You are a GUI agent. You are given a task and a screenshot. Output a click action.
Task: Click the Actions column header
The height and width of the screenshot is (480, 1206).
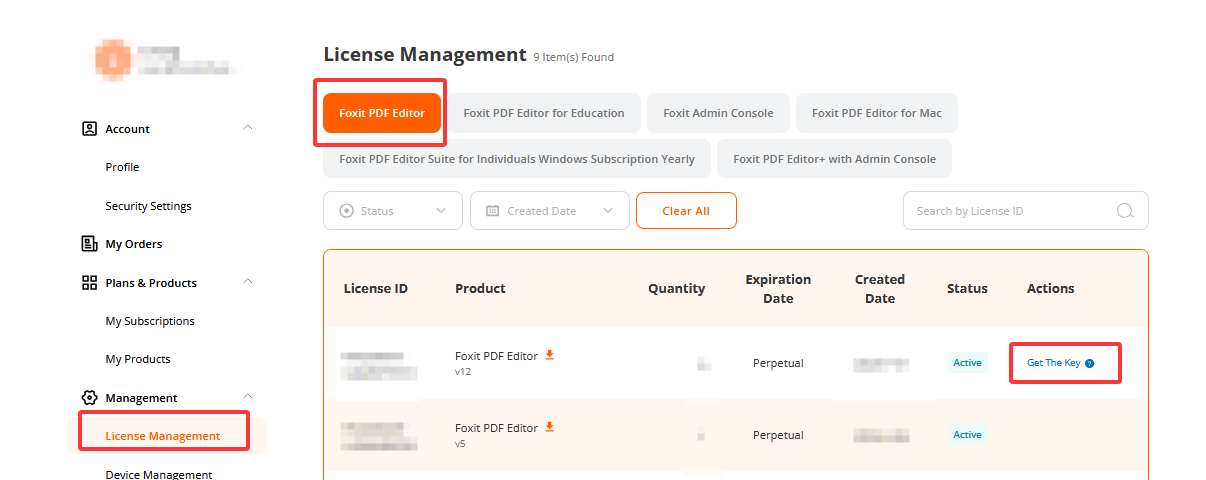(x=1051, y=288)
